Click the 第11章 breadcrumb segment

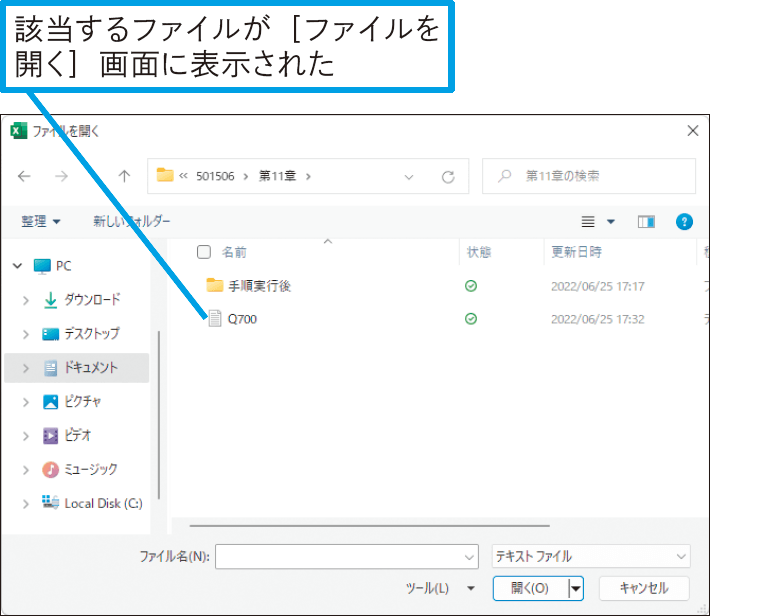tap(277, 176)
